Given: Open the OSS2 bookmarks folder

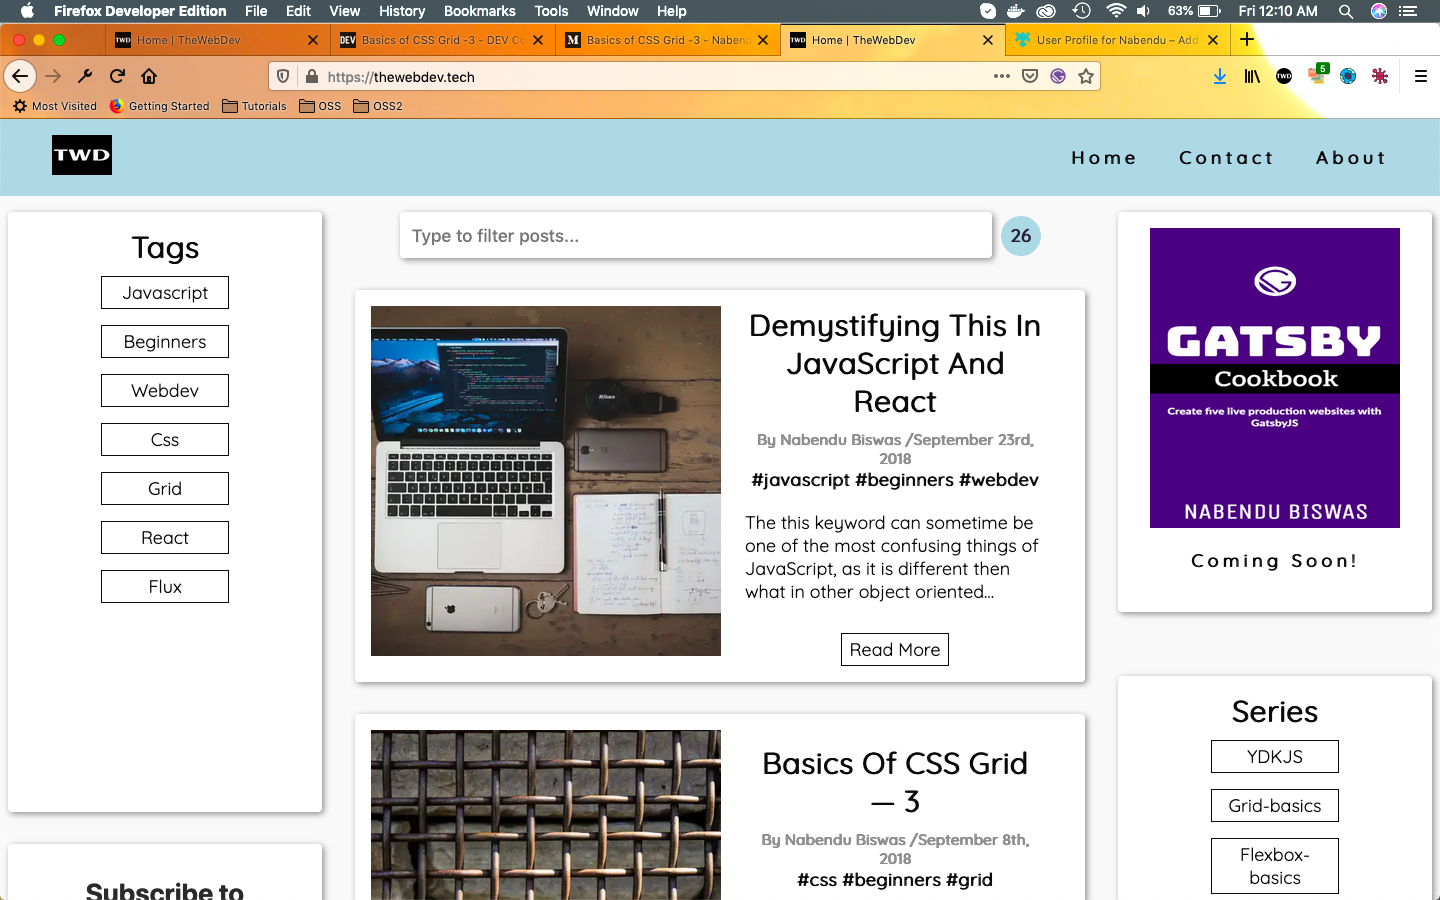Looking at the screenshot, I should pyautogui.click(x=377, y=106).
